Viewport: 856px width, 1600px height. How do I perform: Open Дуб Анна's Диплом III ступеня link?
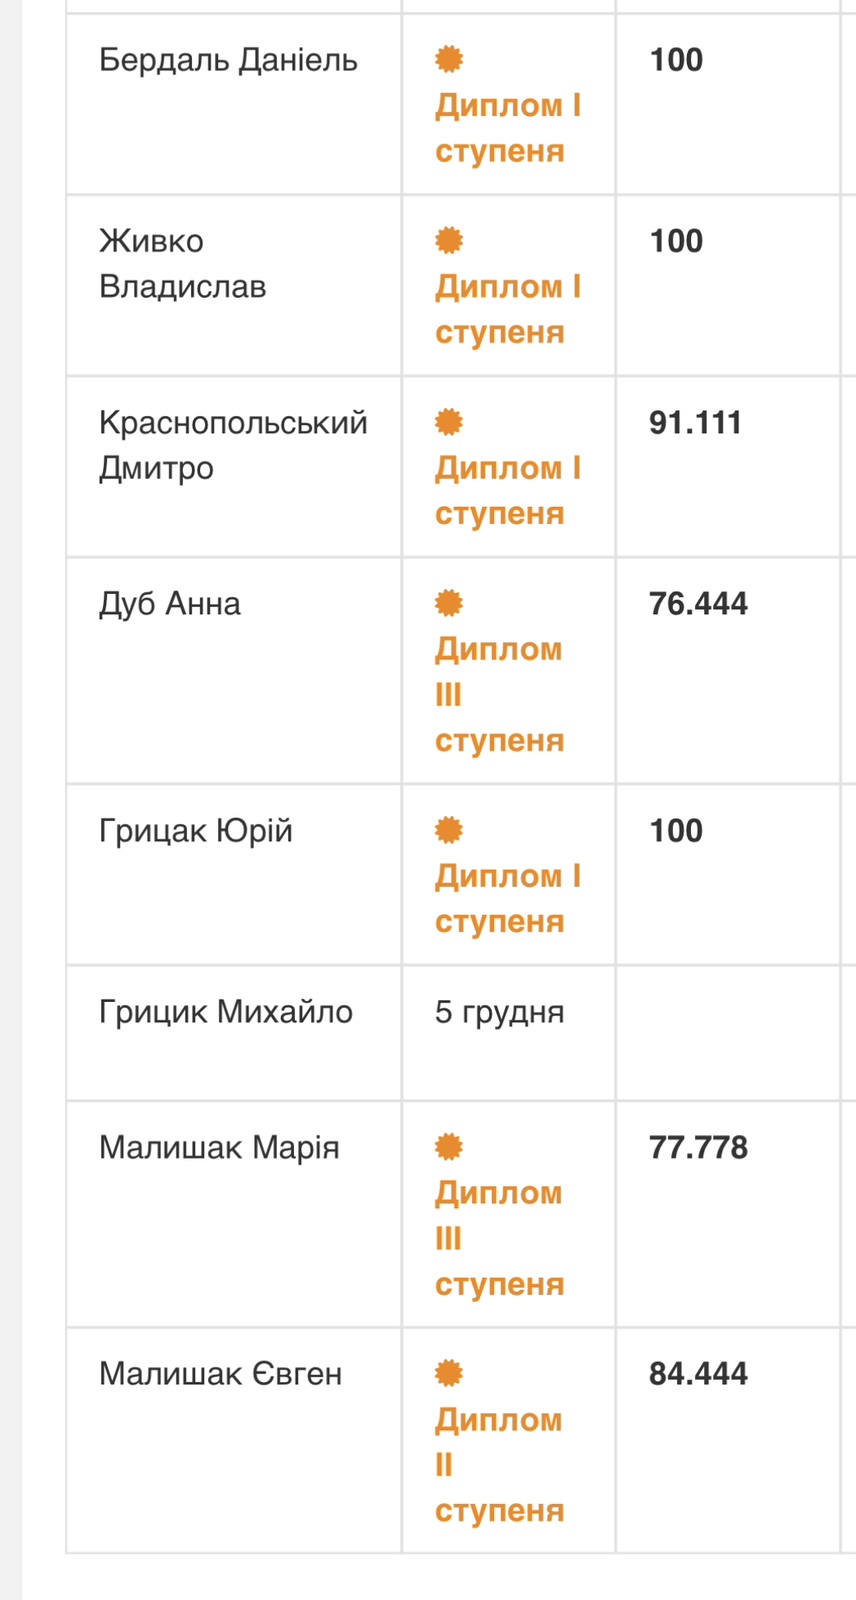[498, 695]
